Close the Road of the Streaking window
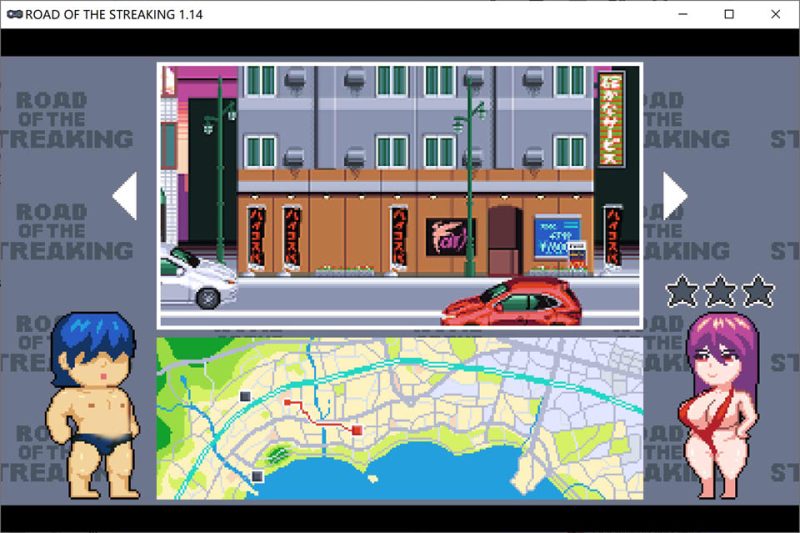Viewport: 800px width, 533px height. [x=776, y=14]
